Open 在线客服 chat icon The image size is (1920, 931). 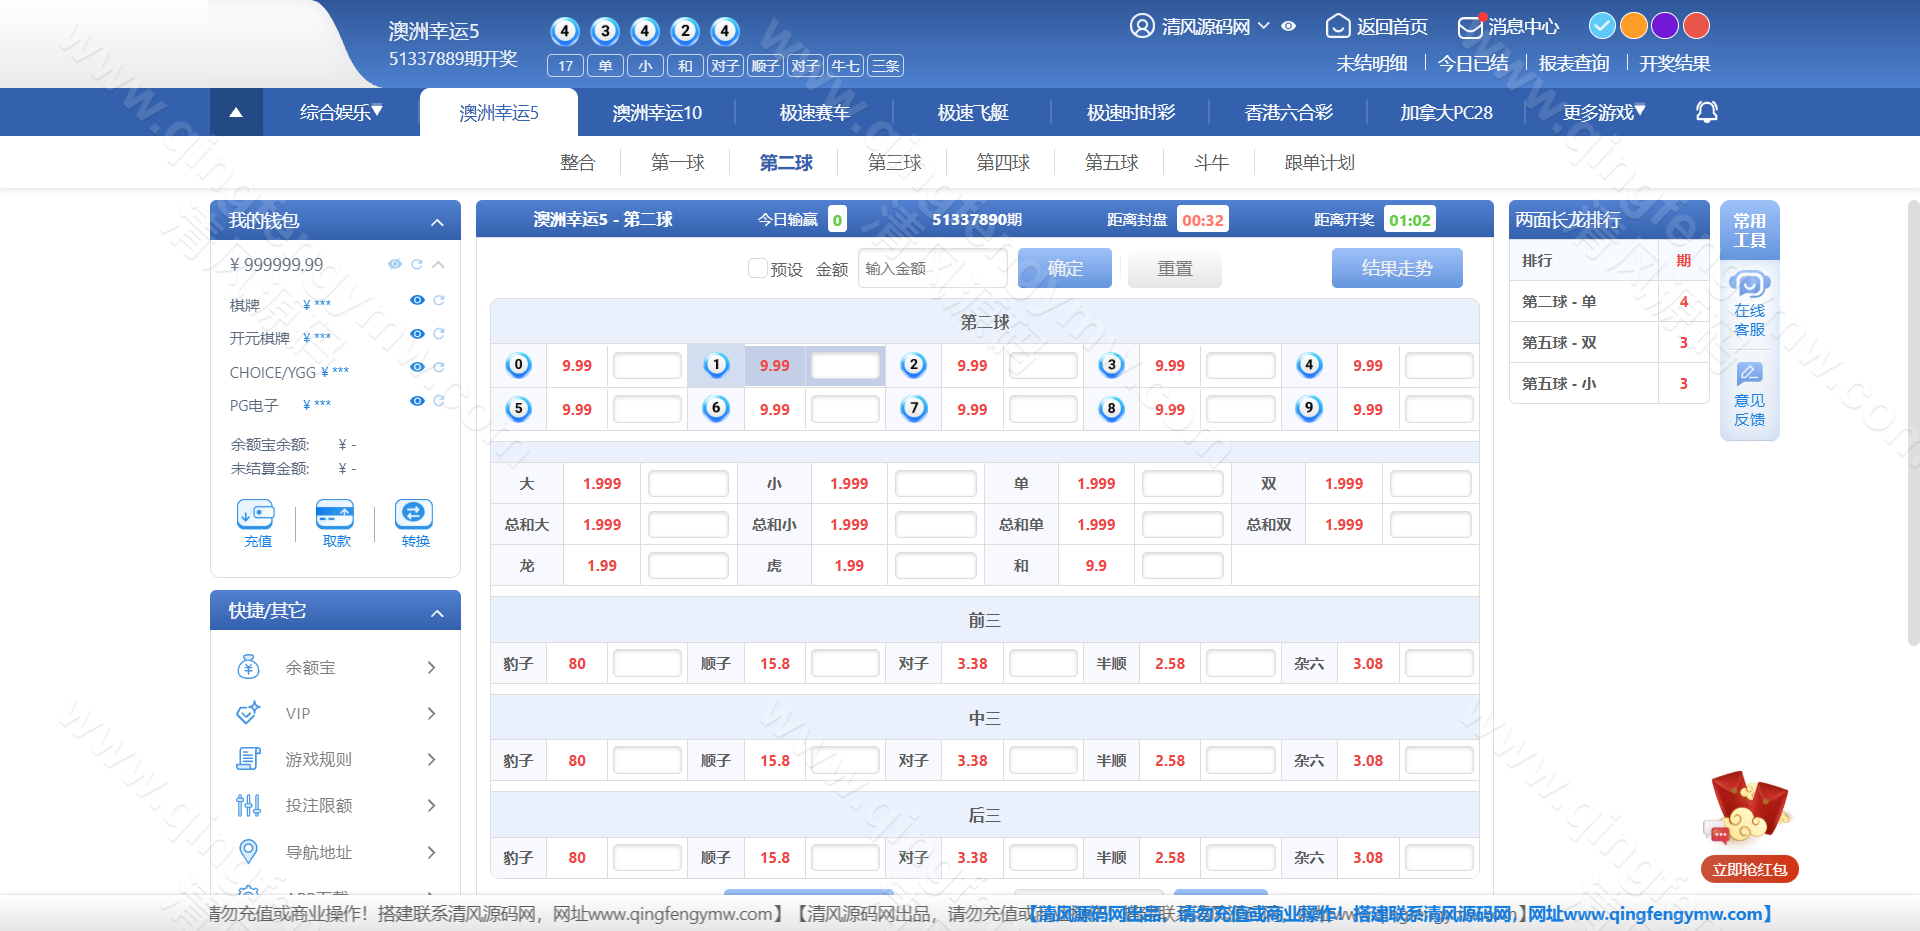1749,285
